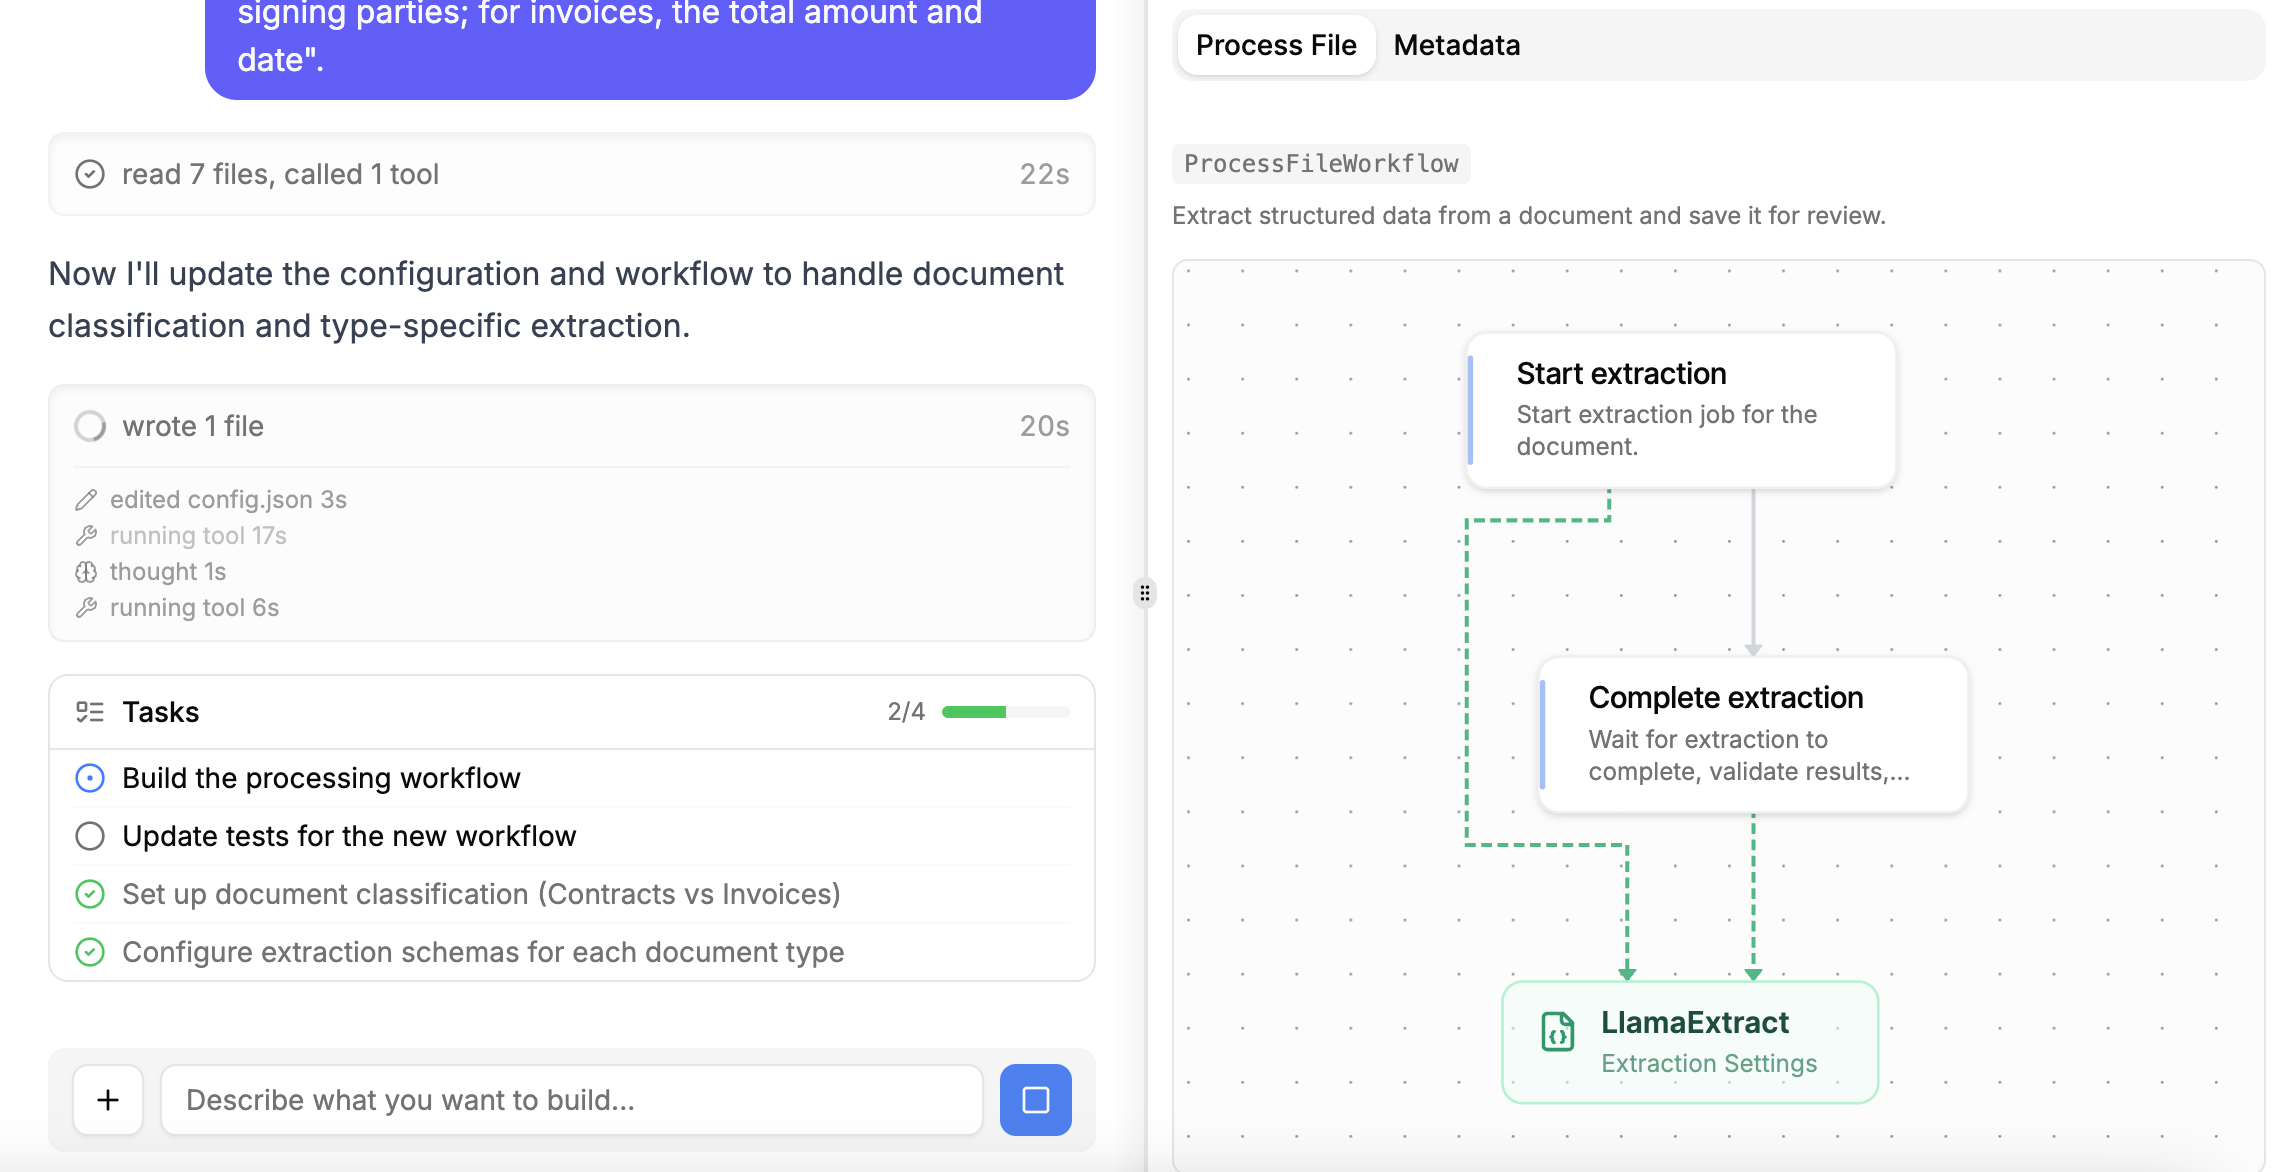Check off Update tests for the new workflow
The width and height of the screenshot is (2282, 1172).
click(89, 836)
